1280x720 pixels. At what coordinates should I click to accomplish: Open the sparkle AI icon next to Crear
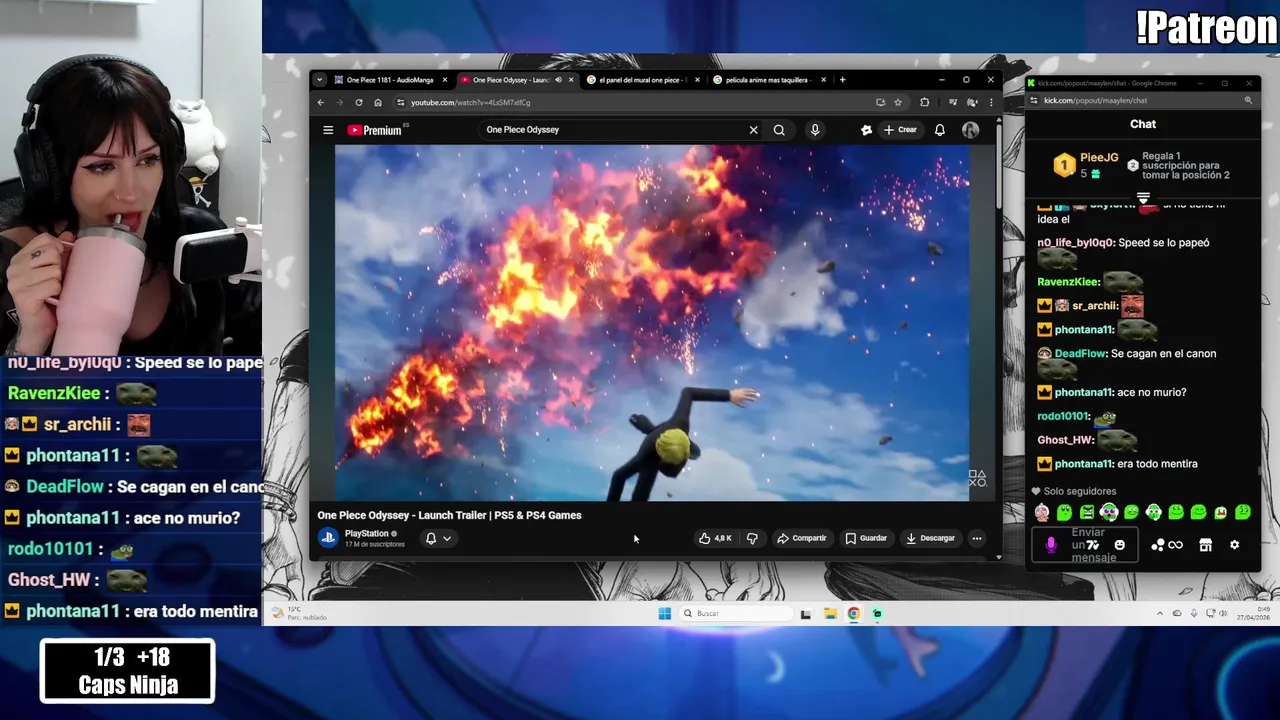tap(867, 130)
